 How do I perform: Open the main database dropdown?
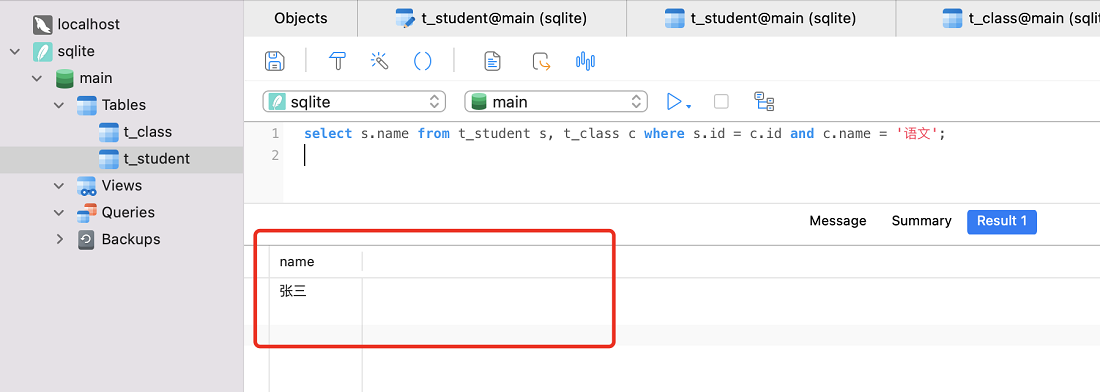pos(556,102)
